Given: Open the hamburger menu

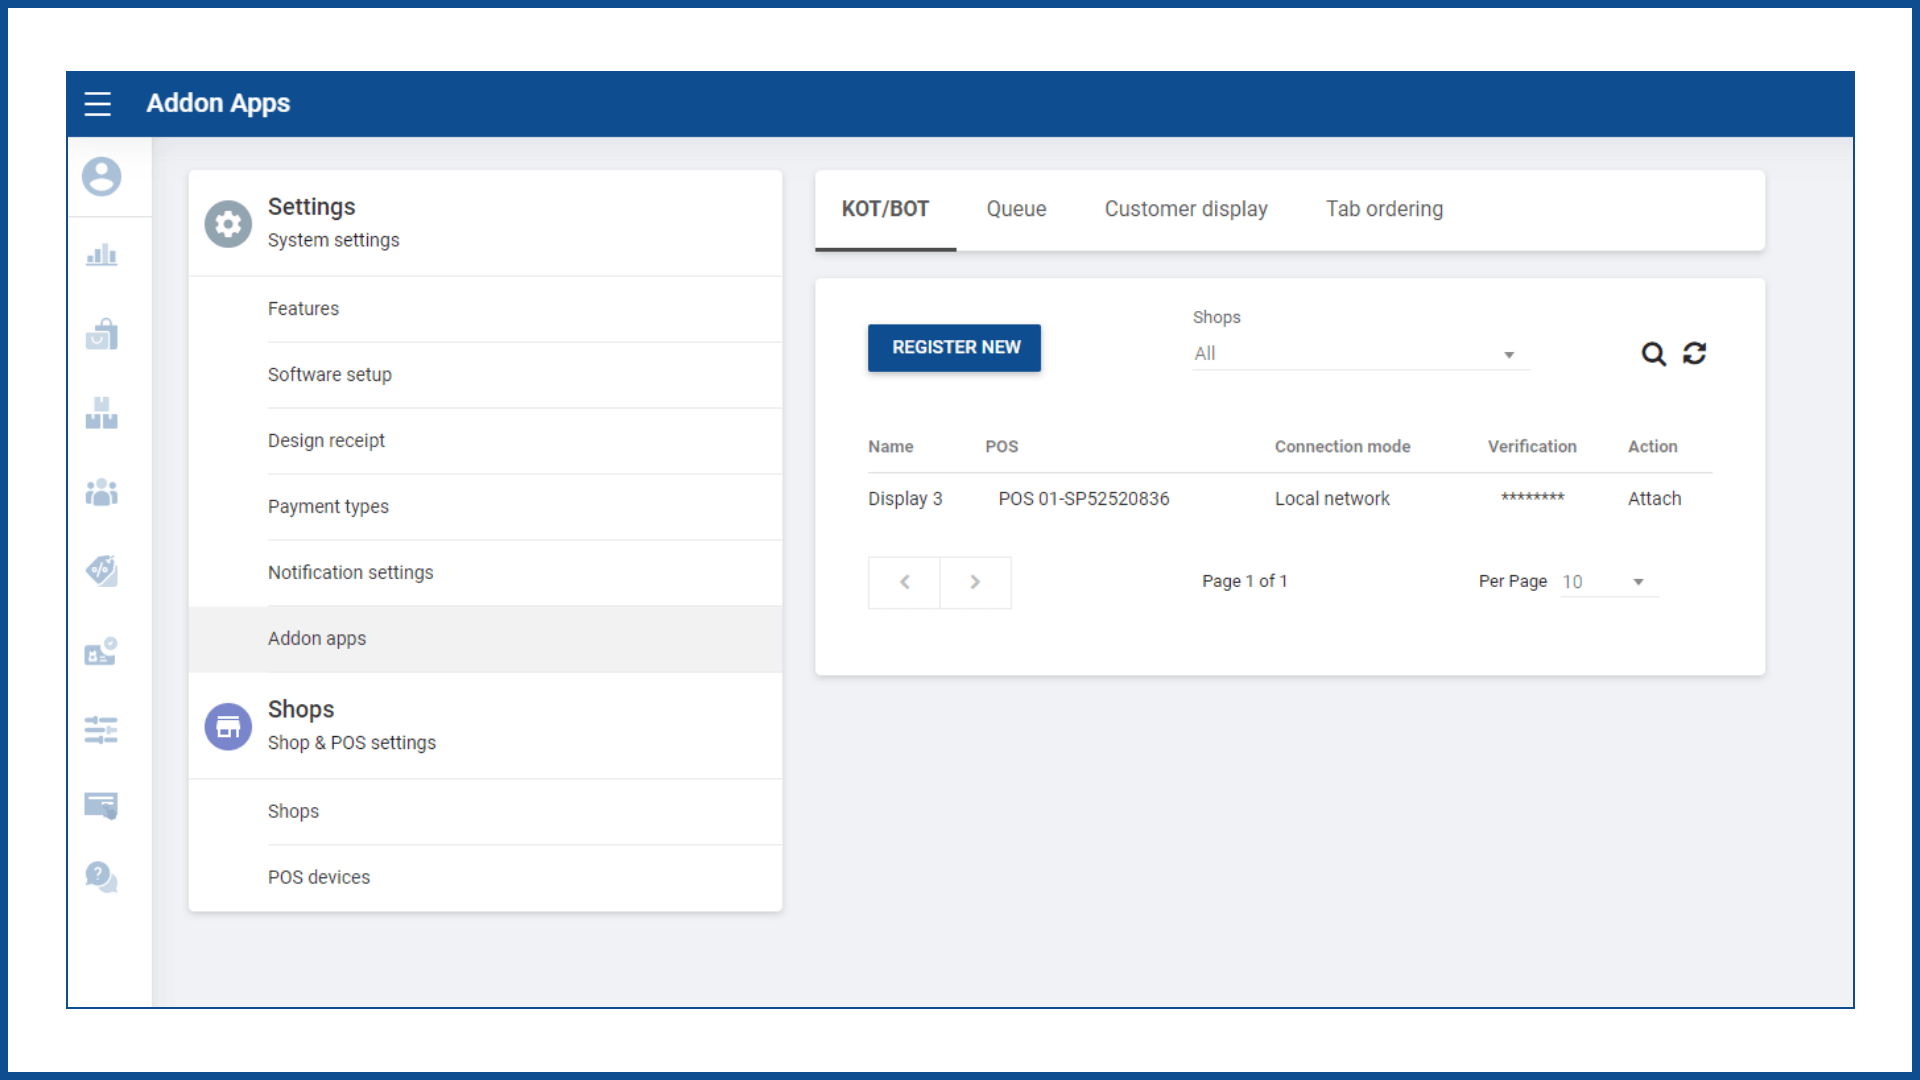Looking at the screenshot, I should pos(97,104).
